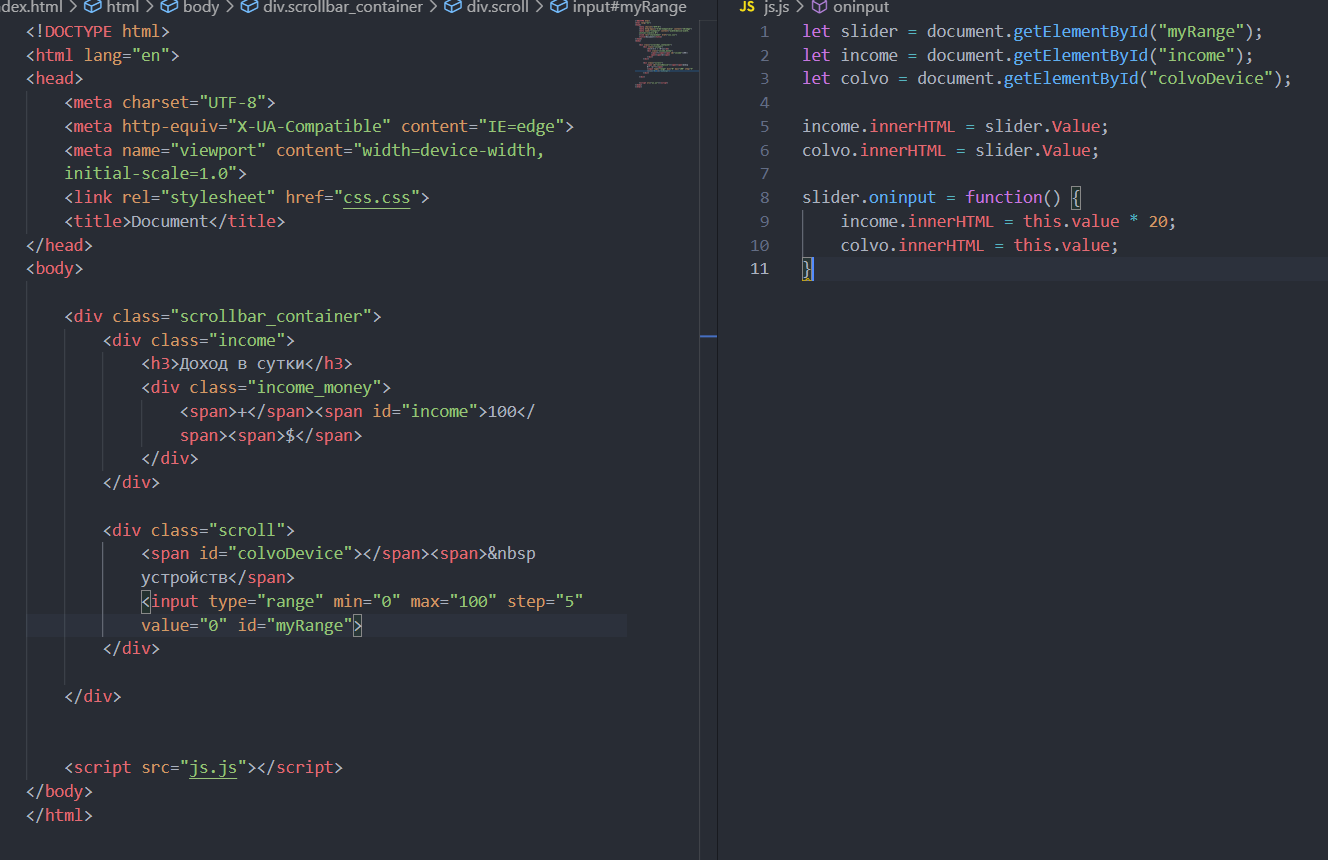This screenshot has width=1328, height=860.
Task: Click the "stylesheet" rel value
Action: click(218, 197)
